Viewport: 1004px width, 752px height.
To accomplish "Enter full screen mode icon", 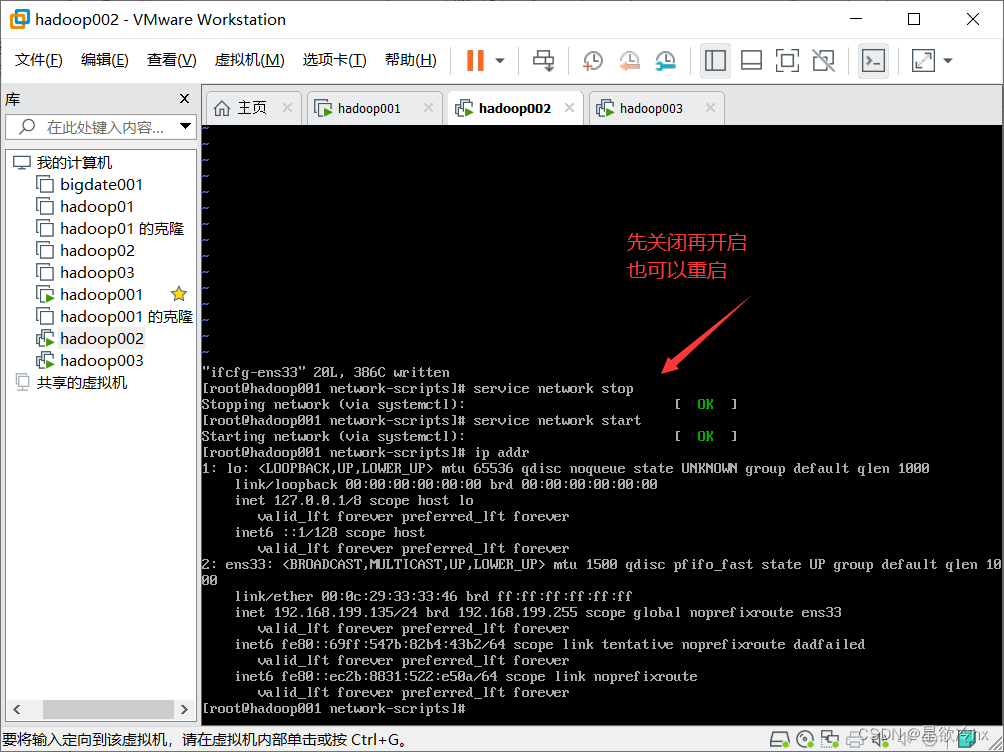I will click(787, 61).
